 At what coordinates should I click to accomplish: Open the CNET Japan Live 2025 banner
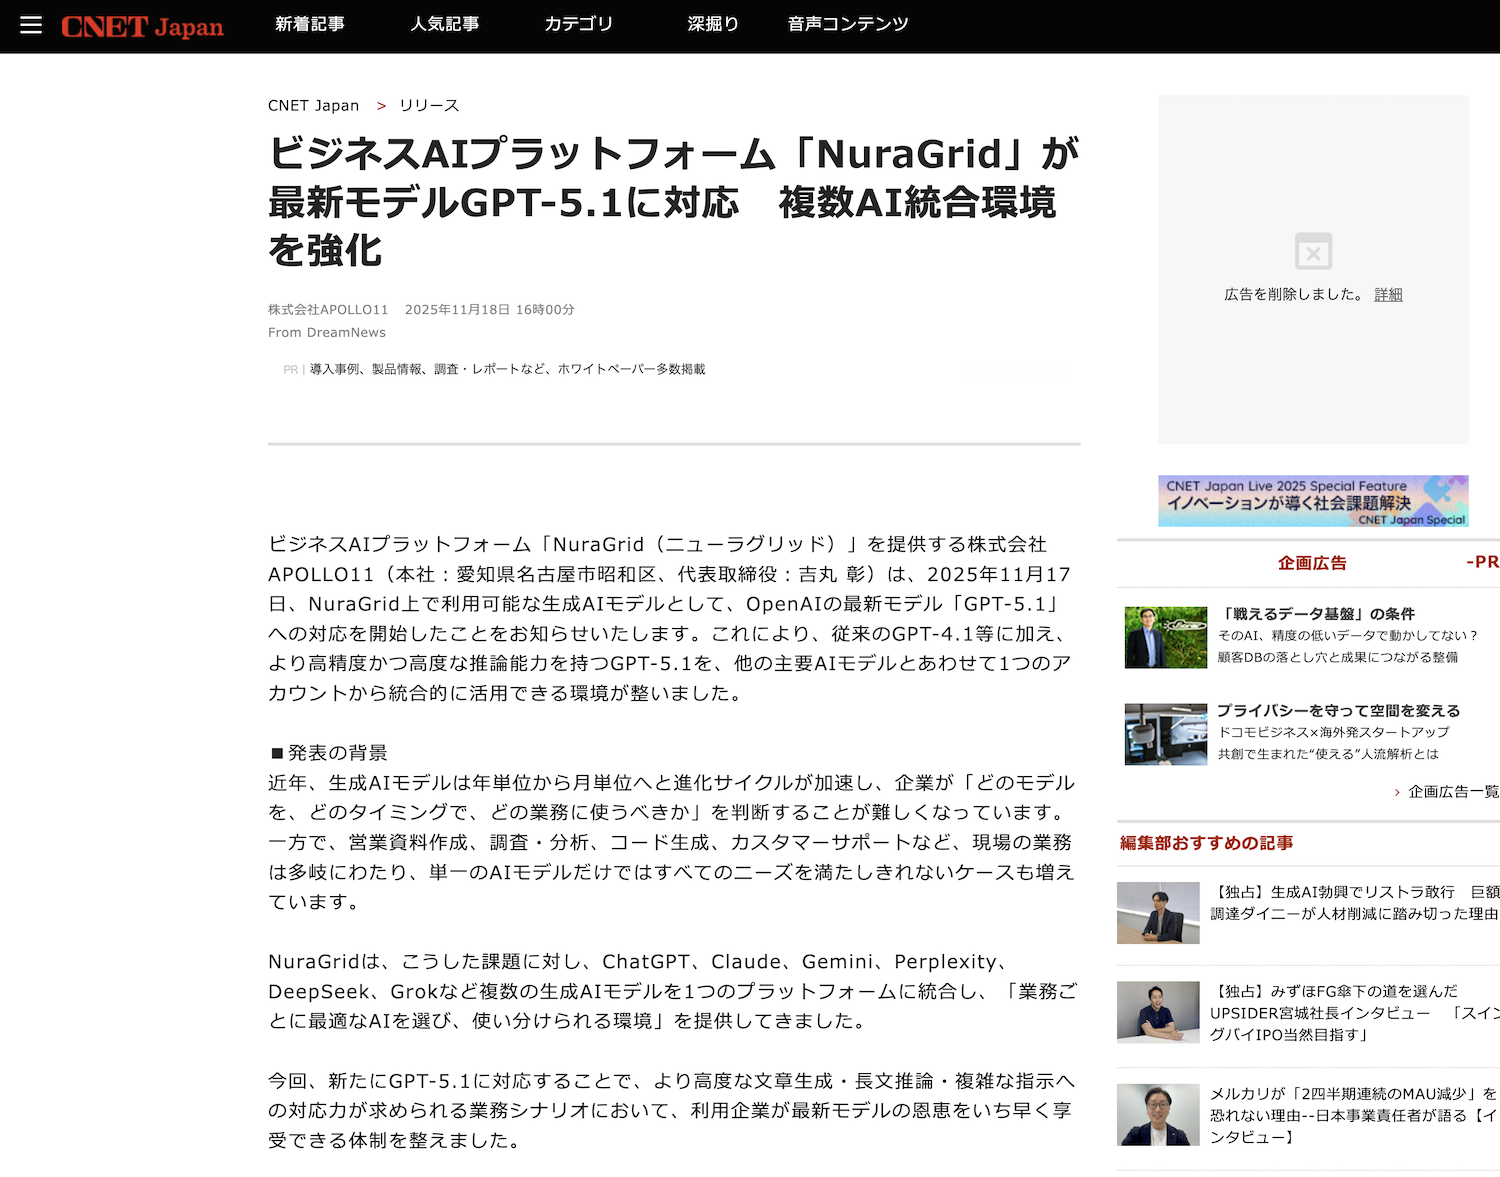click(x=1313, y=501)
